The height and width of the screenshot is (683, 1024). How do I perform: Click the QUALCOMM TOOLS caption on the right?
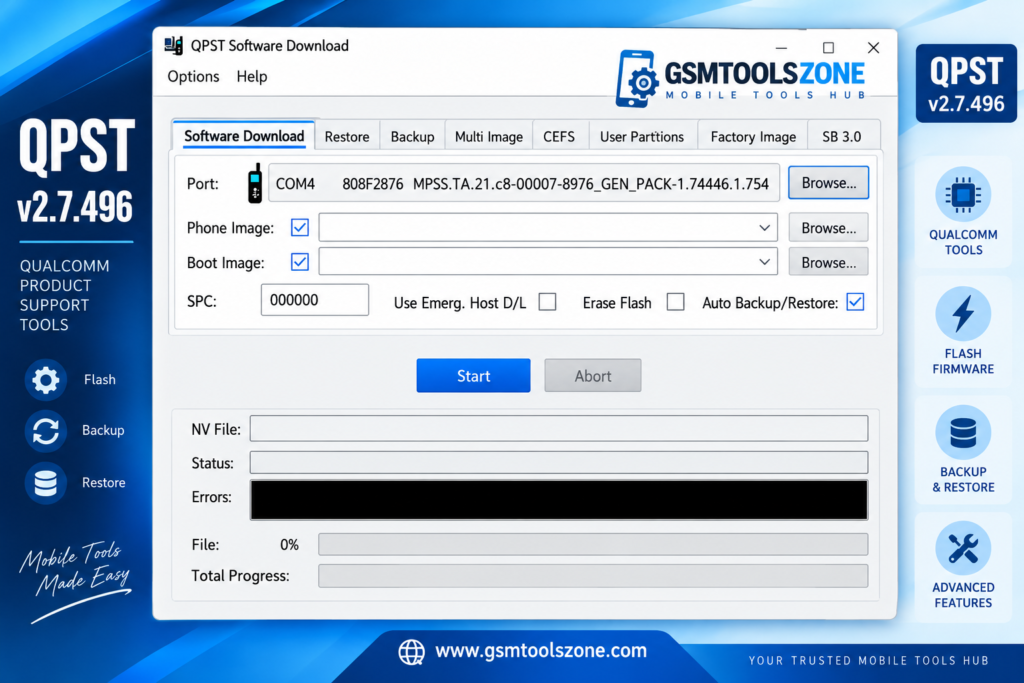[x=963, y=242]
